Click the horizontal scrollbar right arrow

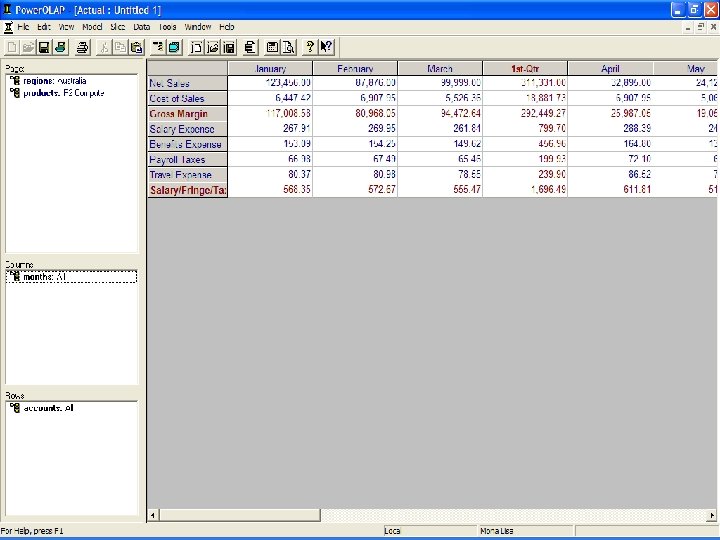713,515
